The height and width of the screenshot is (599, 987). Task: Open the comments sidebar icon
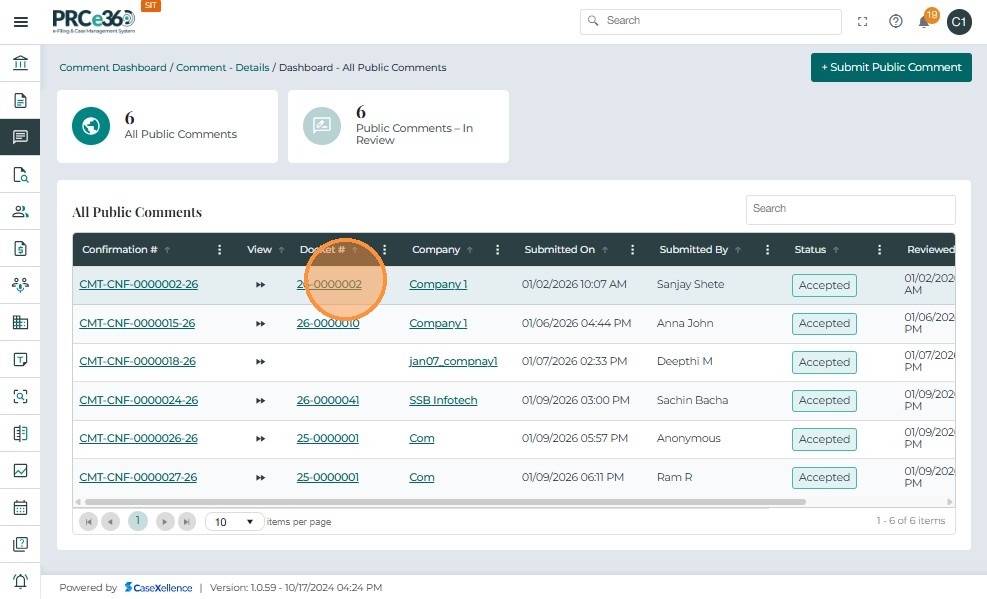(x=20, y=137)
